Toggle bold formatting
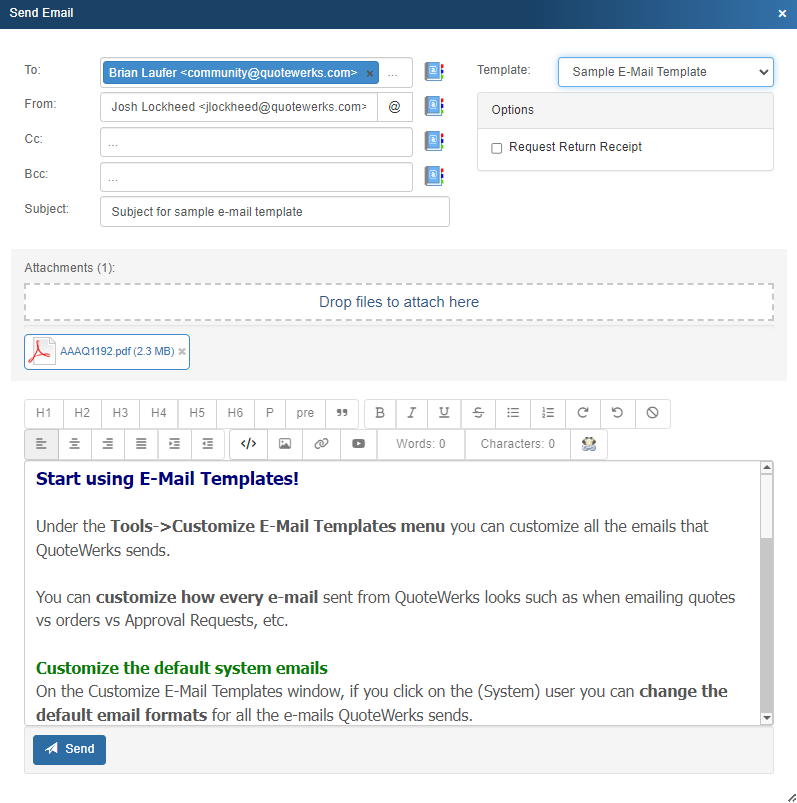The height and width of the screenshot is (803, 797). click(380, 413)
